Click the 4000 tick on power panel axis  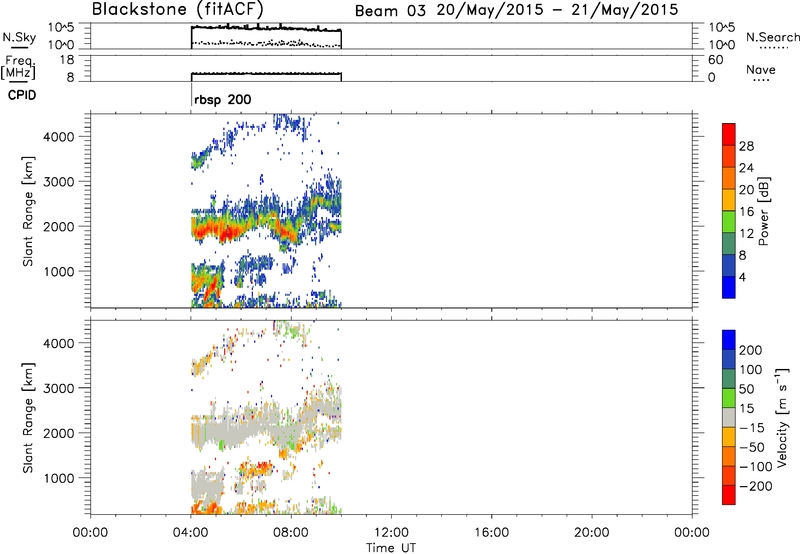59,137
